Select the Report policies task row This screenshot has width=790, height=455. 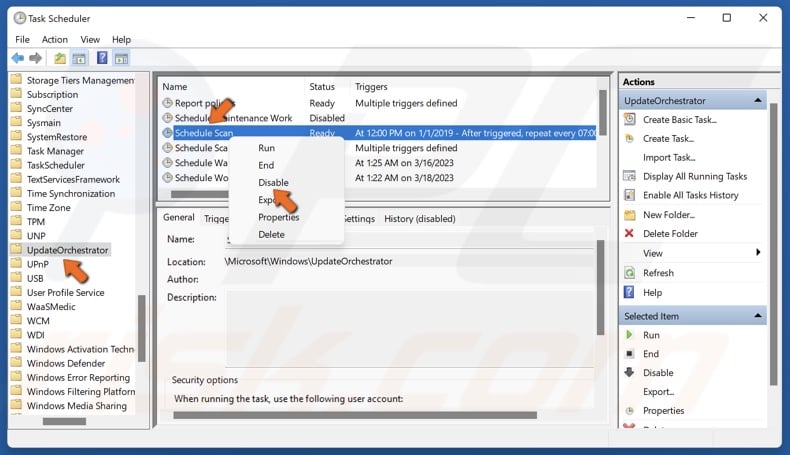379,103
